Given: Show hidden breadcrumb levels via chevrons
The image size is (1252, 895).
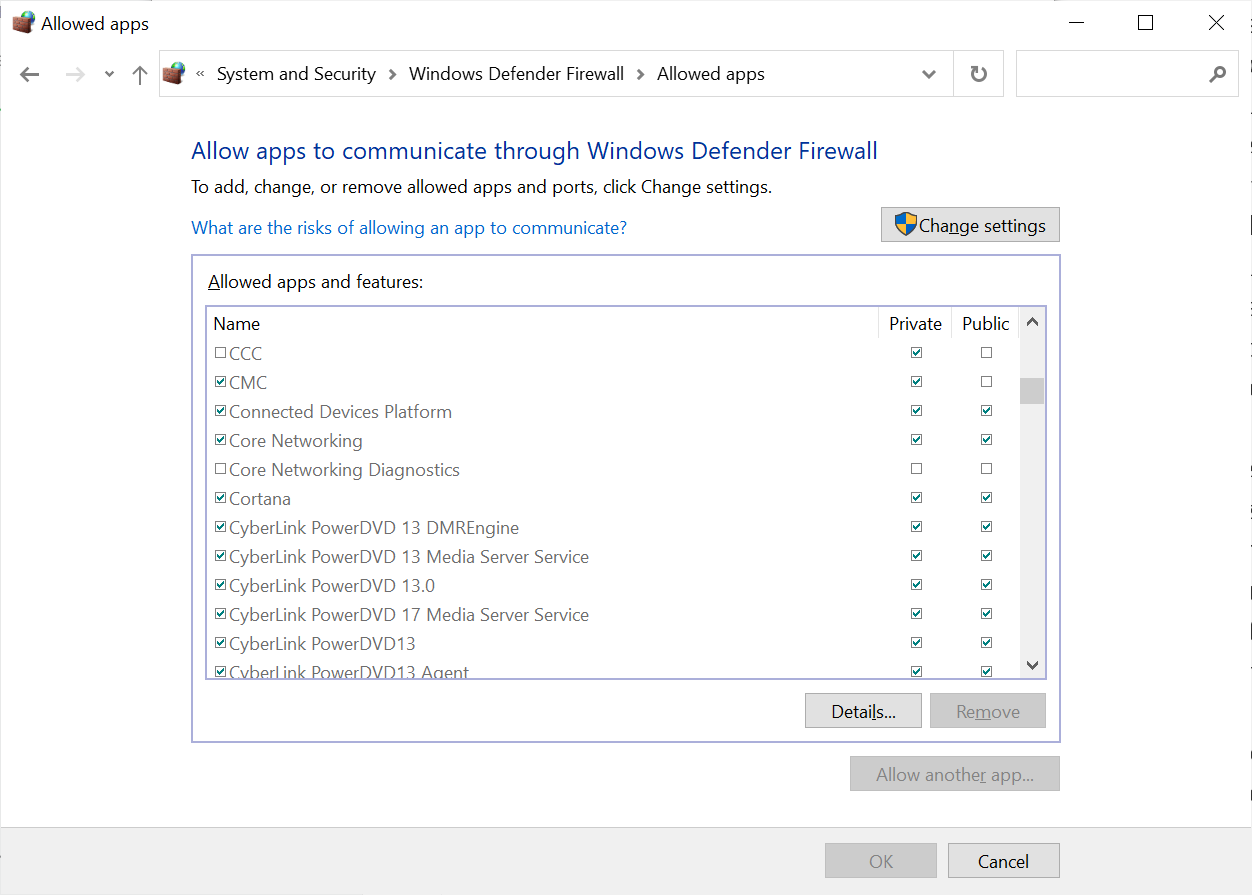Looking at the screenshot, I should [200, 74].
